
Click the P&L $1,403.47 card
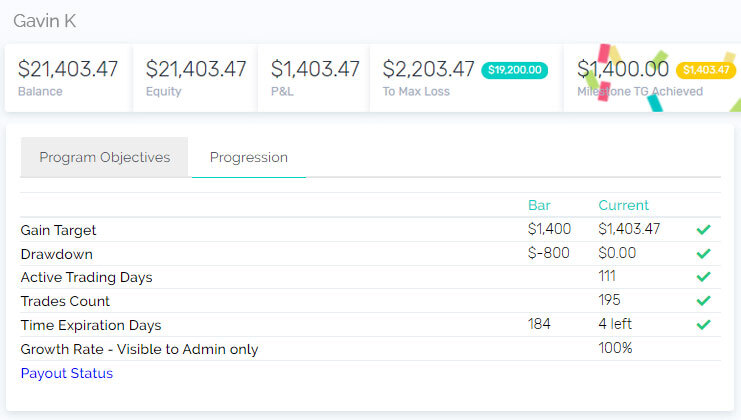coord(314,78)
